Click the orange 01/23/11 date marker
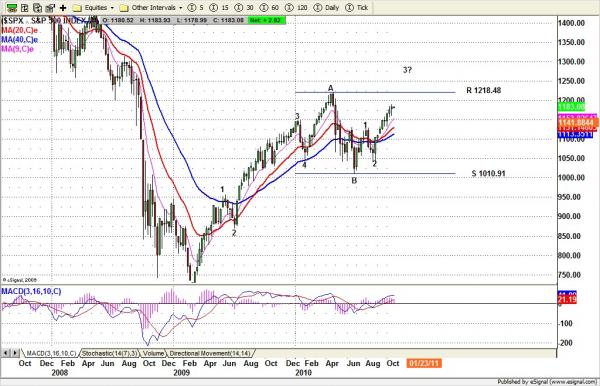The width and height of the screenshot is (600, 386). click(424, 363)
